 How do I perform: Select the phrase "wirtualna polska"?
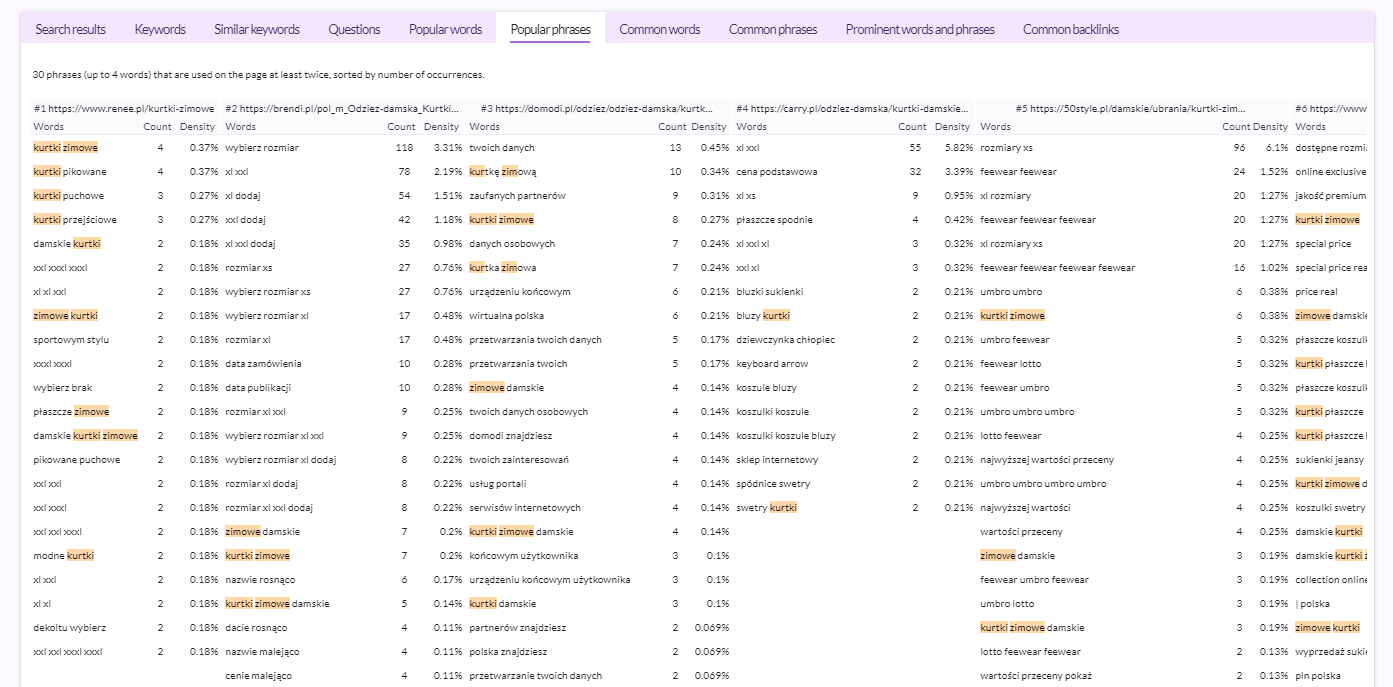point(507,316)
